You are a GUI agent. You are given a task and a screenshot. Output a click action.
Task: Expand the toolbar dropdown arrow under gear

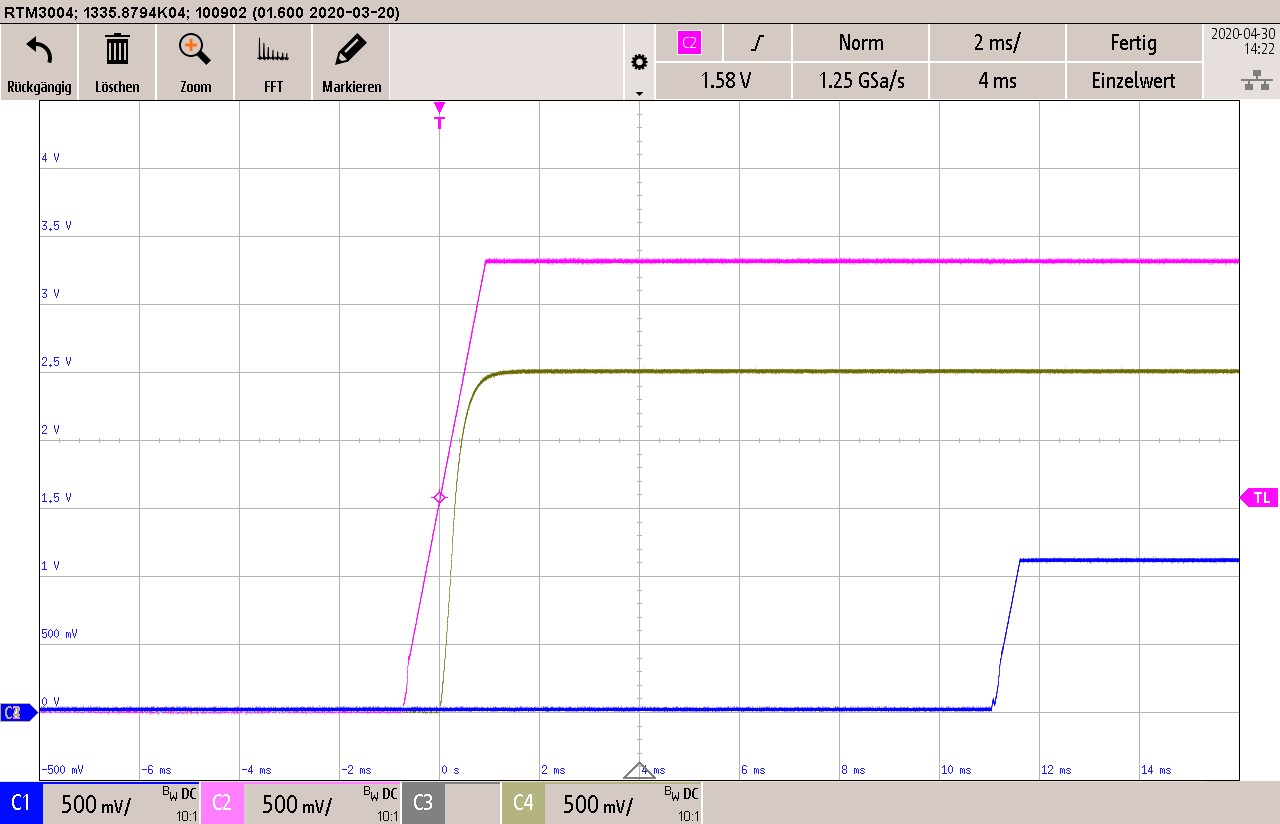(639, 93)
